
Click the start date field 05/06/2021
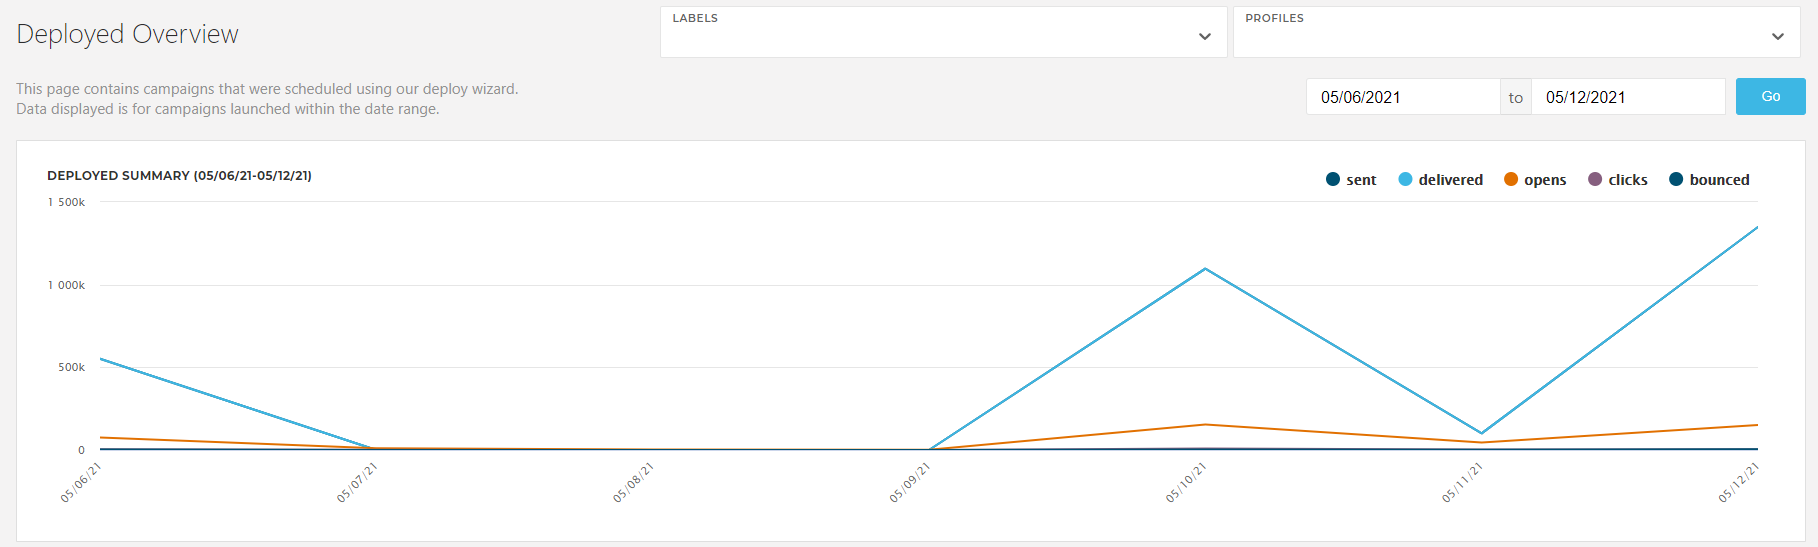tap(1402, 97)
